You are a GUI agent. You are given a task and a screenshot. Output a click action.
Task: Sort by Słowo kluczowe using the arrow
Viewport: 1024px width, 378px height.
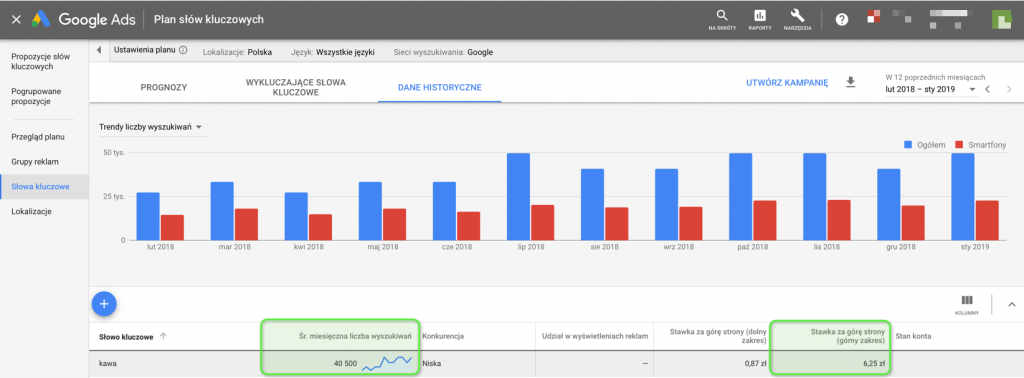(x=163, y=336)
